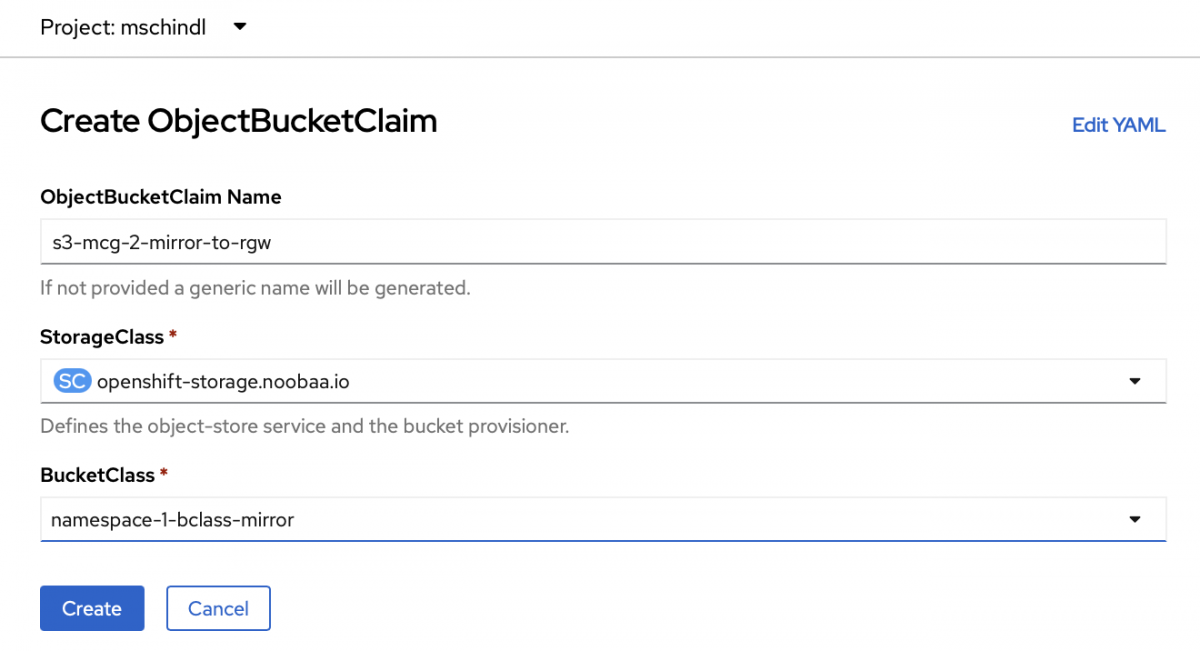
Task: Open the BucketClass selection menu
Action: click(x=600, y=519)
